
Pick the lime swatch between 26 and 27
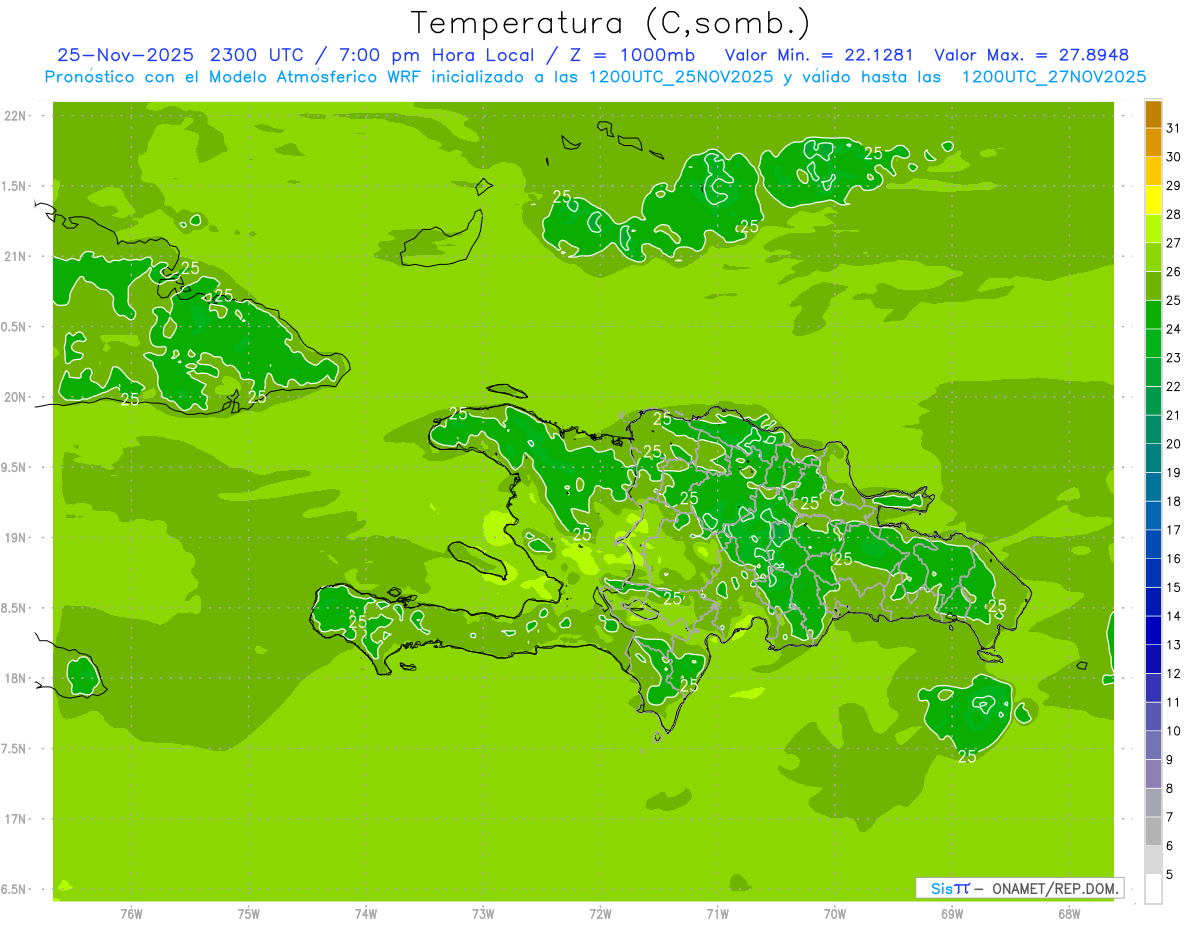(x=1153, y=257)
